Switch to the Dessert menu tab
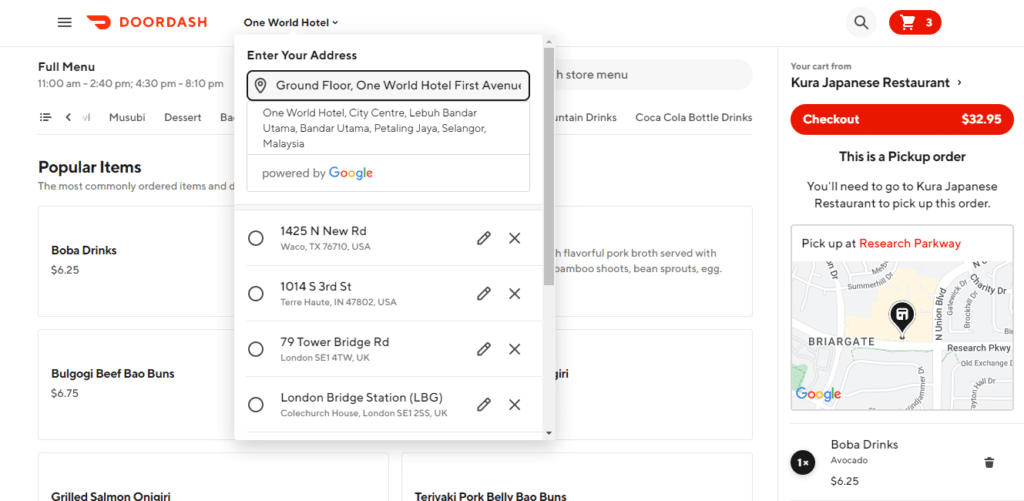The width and height of the screenshot is (1024, 501). 183,118
